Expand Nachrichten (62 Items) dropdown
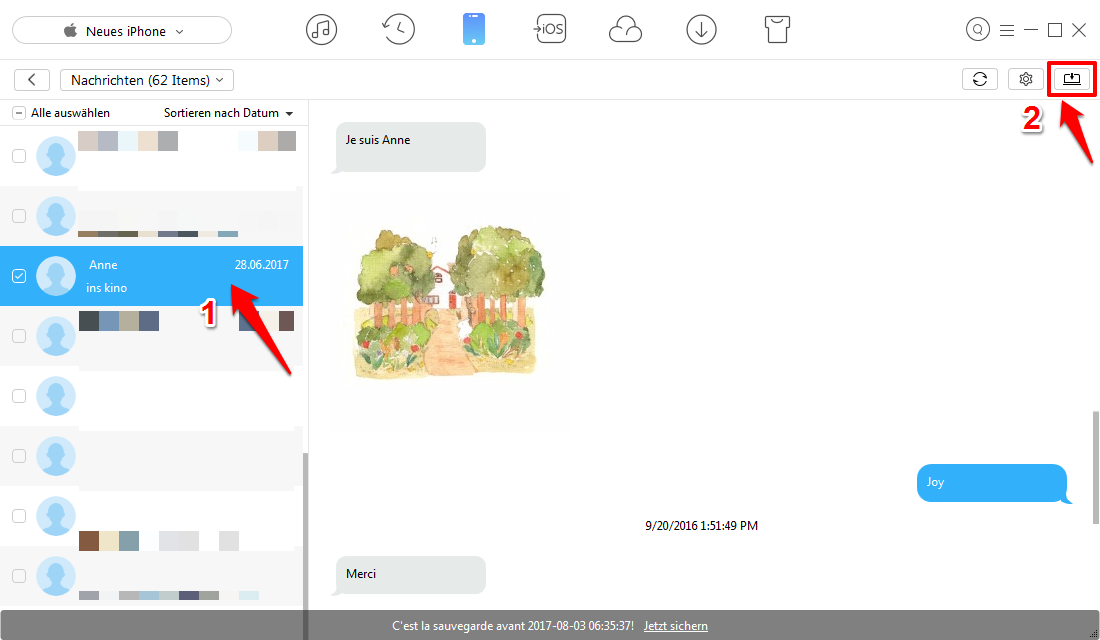1100x640 pixels. click(147, 80)
